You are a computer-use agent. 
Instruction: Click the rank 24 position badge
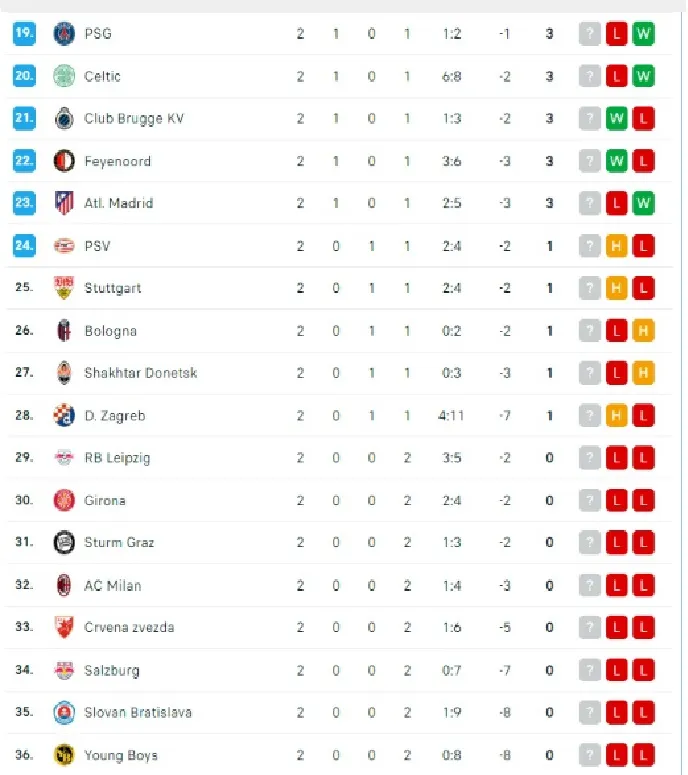point(24,246)
